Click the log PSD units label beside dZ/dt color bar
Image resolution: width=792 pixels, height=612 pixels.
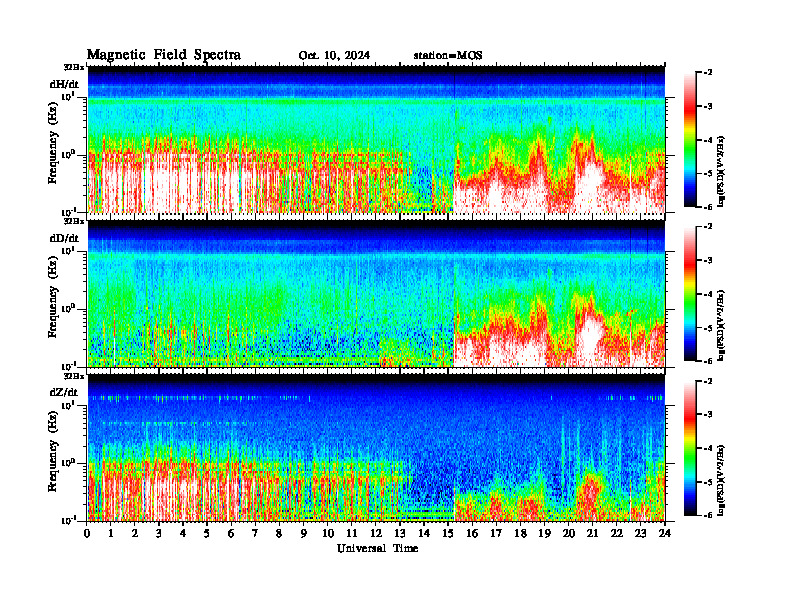pyautogui.click(x=721, y=480)
